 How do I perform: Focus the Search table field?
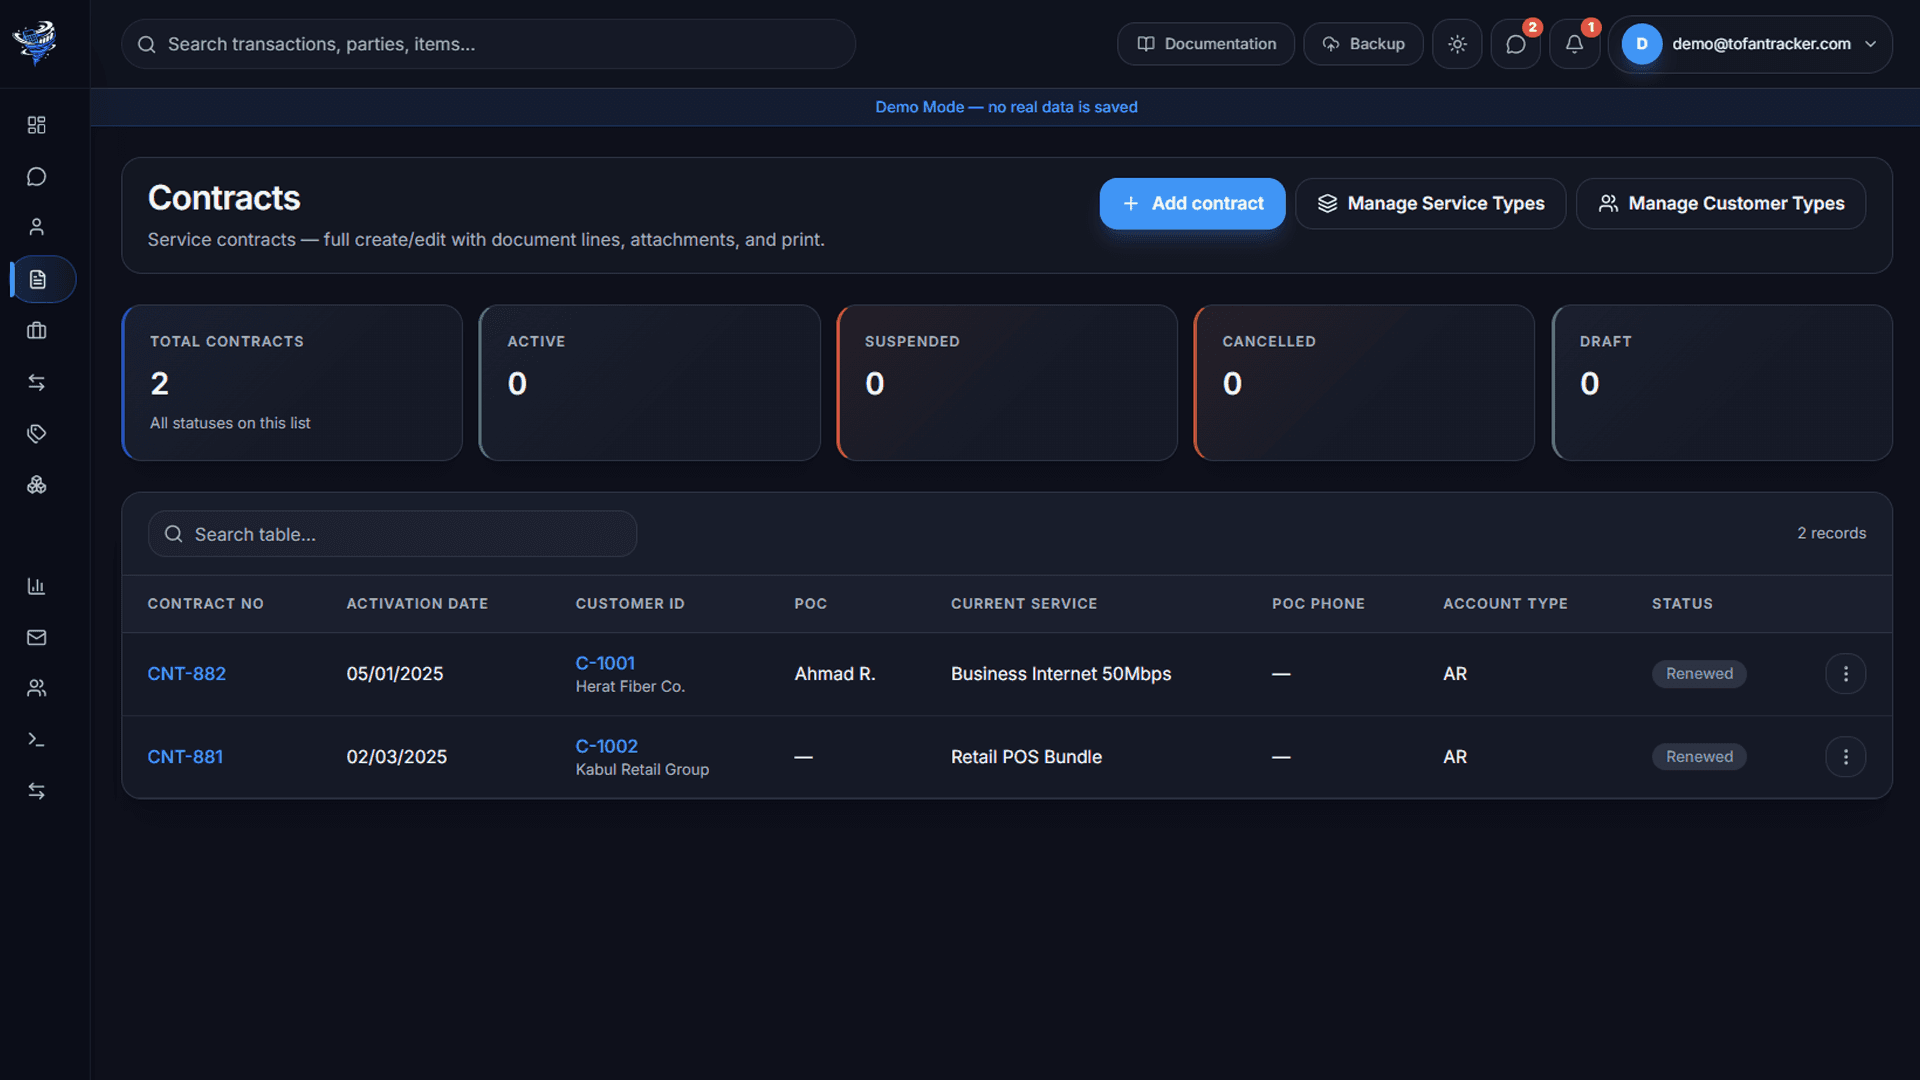(392, 534)
